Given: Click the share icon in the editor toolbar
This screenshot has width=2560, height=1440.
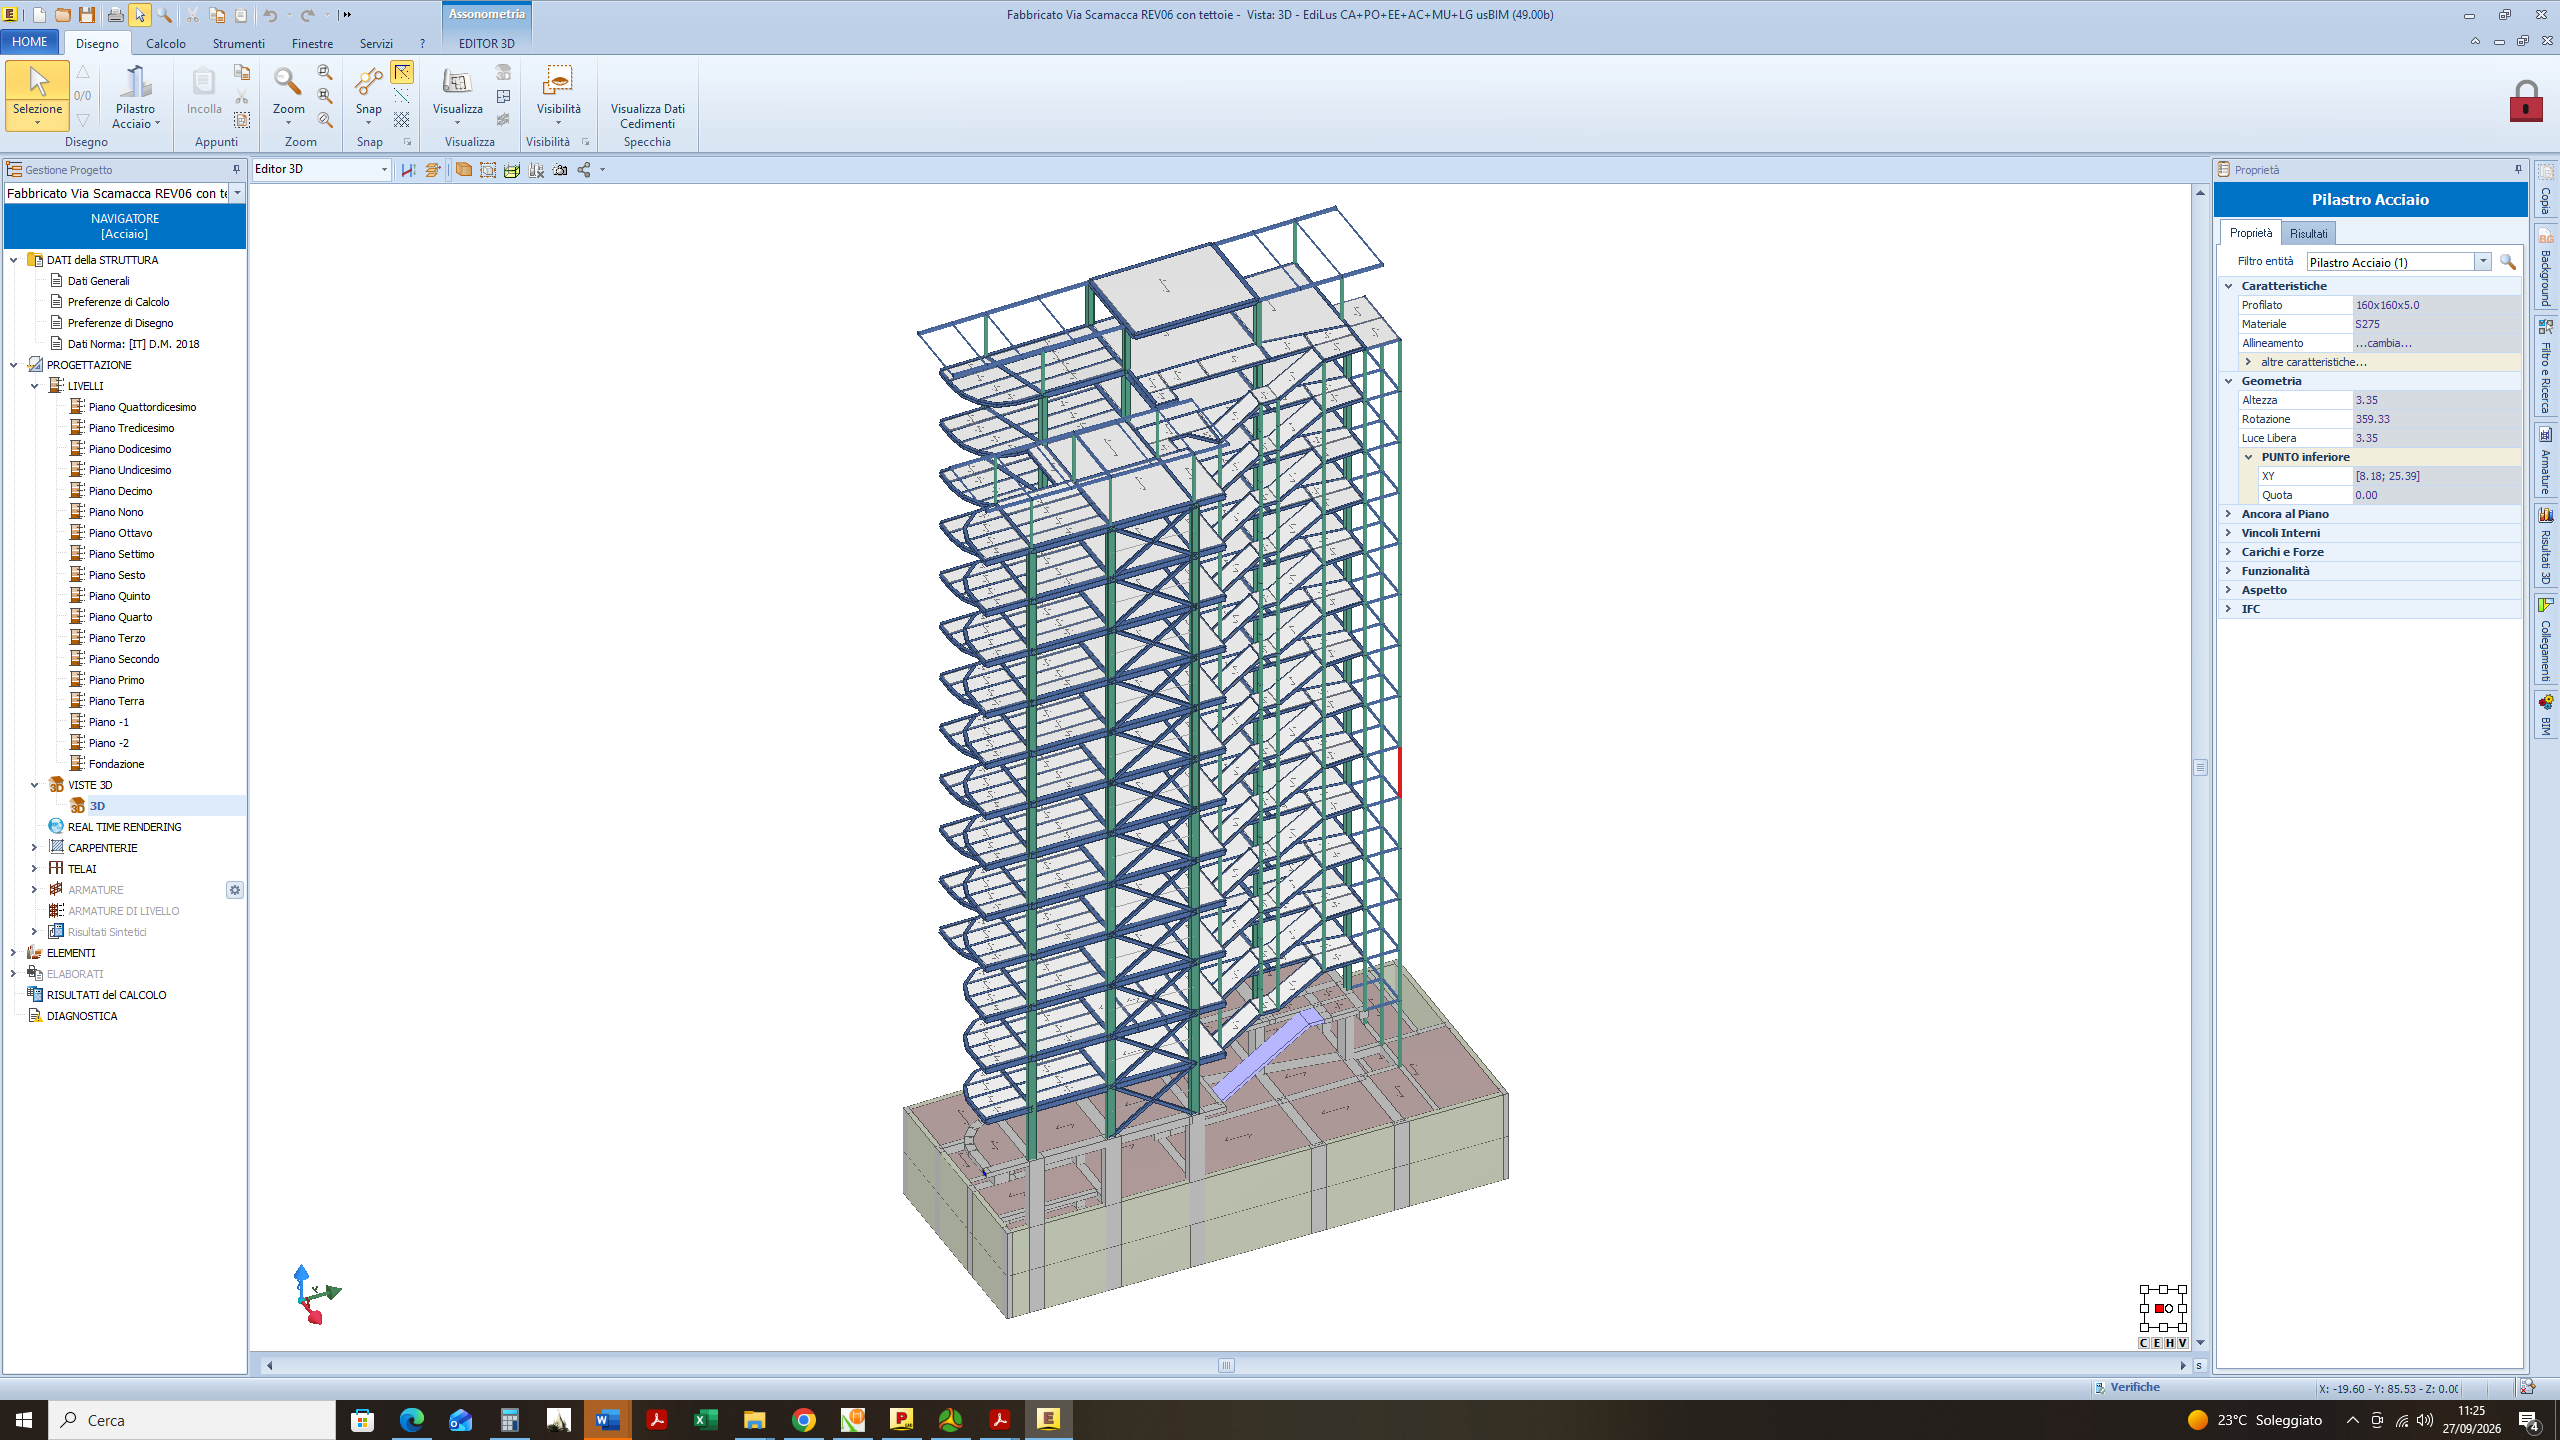Looking at the screenshot, I should [x=584, y=170].
